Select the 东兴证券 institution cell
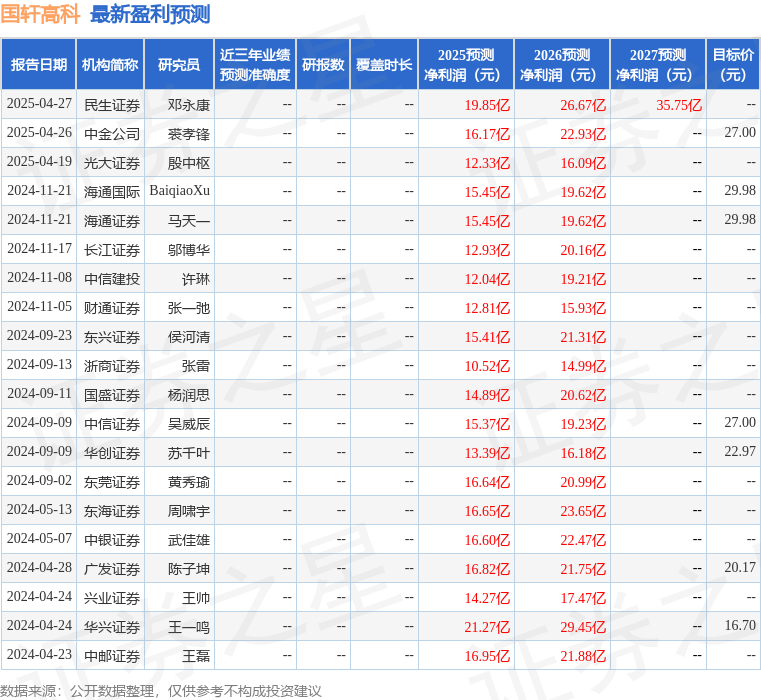This screenshot has height=700, width=761. coord(112,337)
